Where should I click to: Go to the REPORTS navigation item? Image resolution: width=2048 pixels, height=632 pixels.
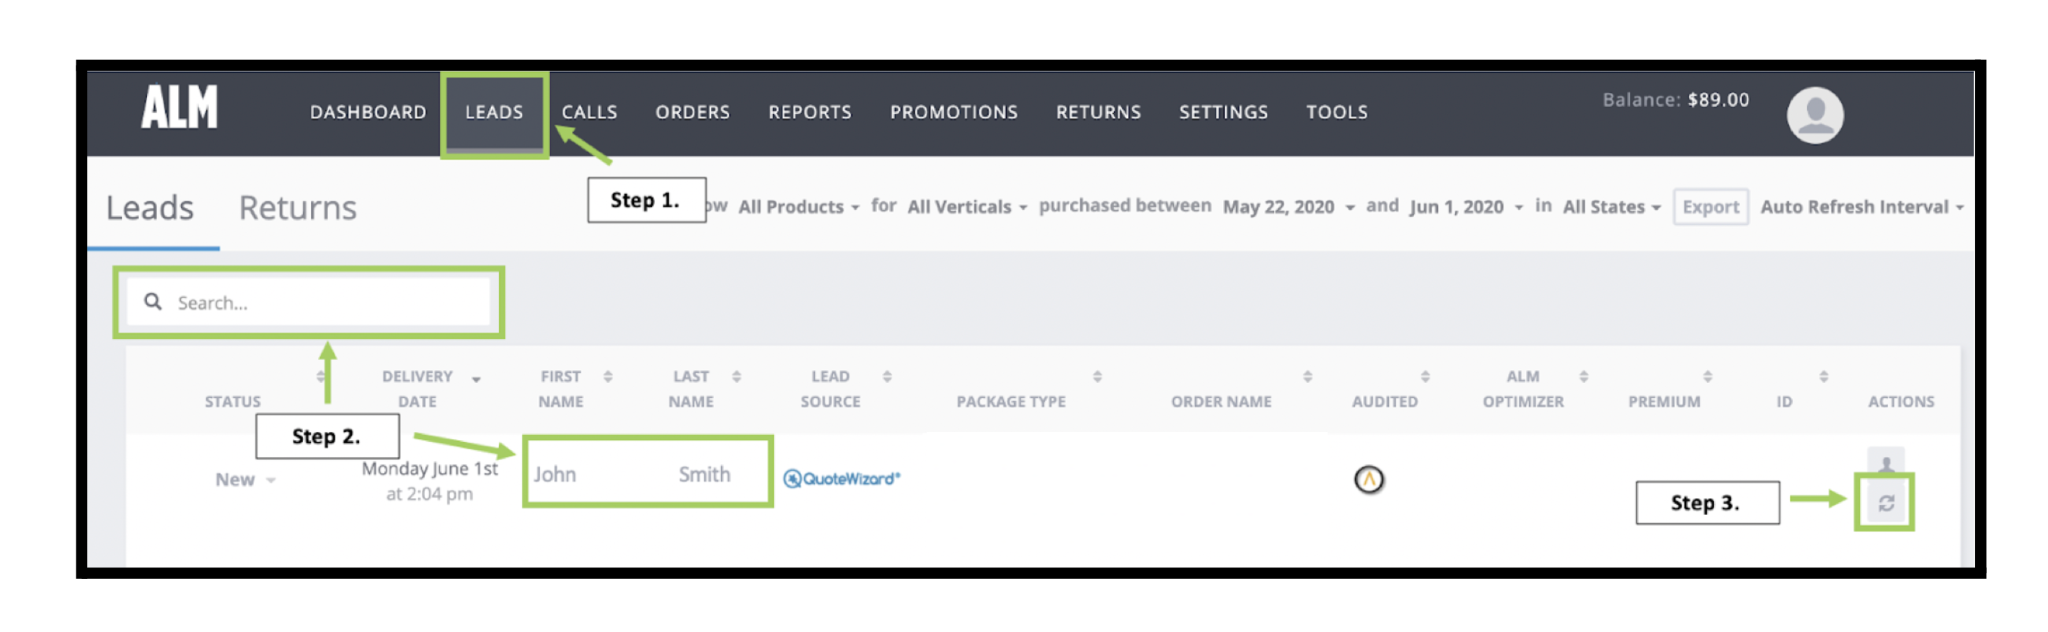[x=810, y=113]
